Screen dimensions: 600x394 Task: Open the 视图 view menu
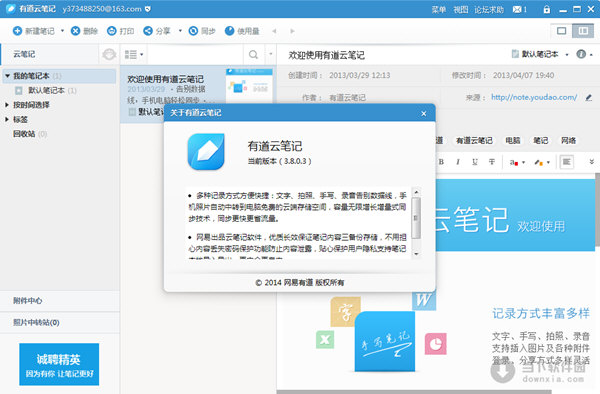461,10
